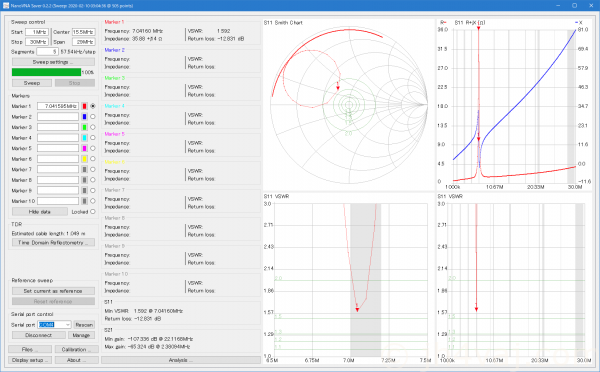Click Marker 2 blue color swatch

[85, 117]
